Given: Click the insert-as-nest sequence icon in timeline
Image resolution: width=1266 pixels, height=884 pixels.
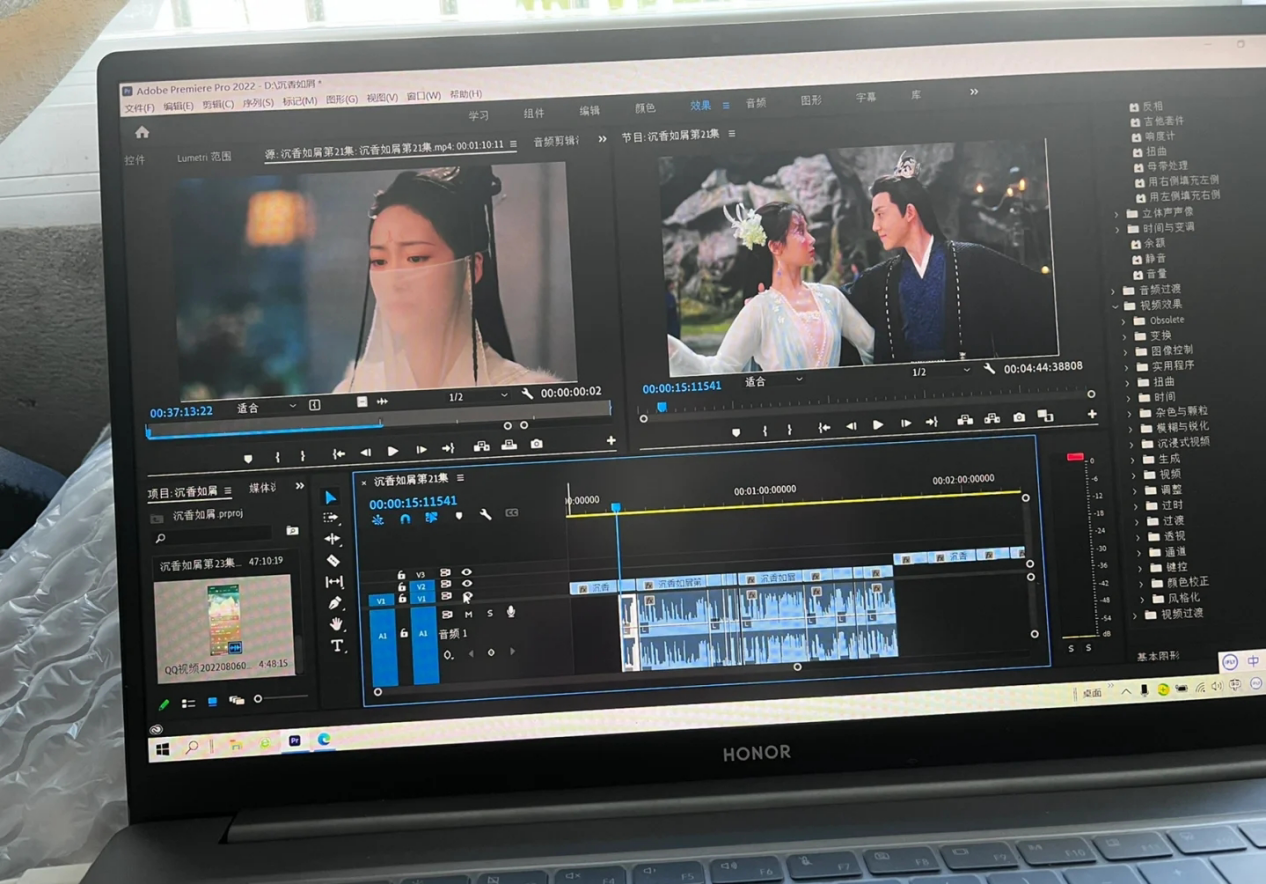Looking at the screenshot, I should pos(378,520).
